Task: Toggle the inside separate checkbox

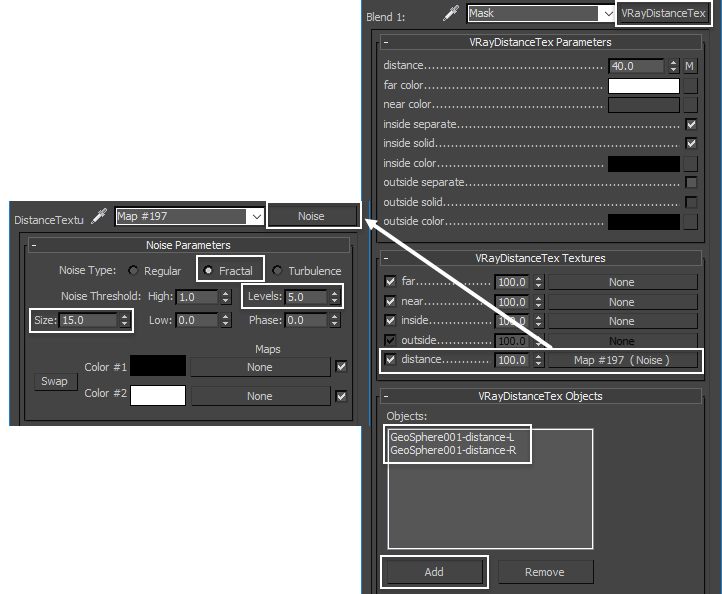Action: click(691, 124)
